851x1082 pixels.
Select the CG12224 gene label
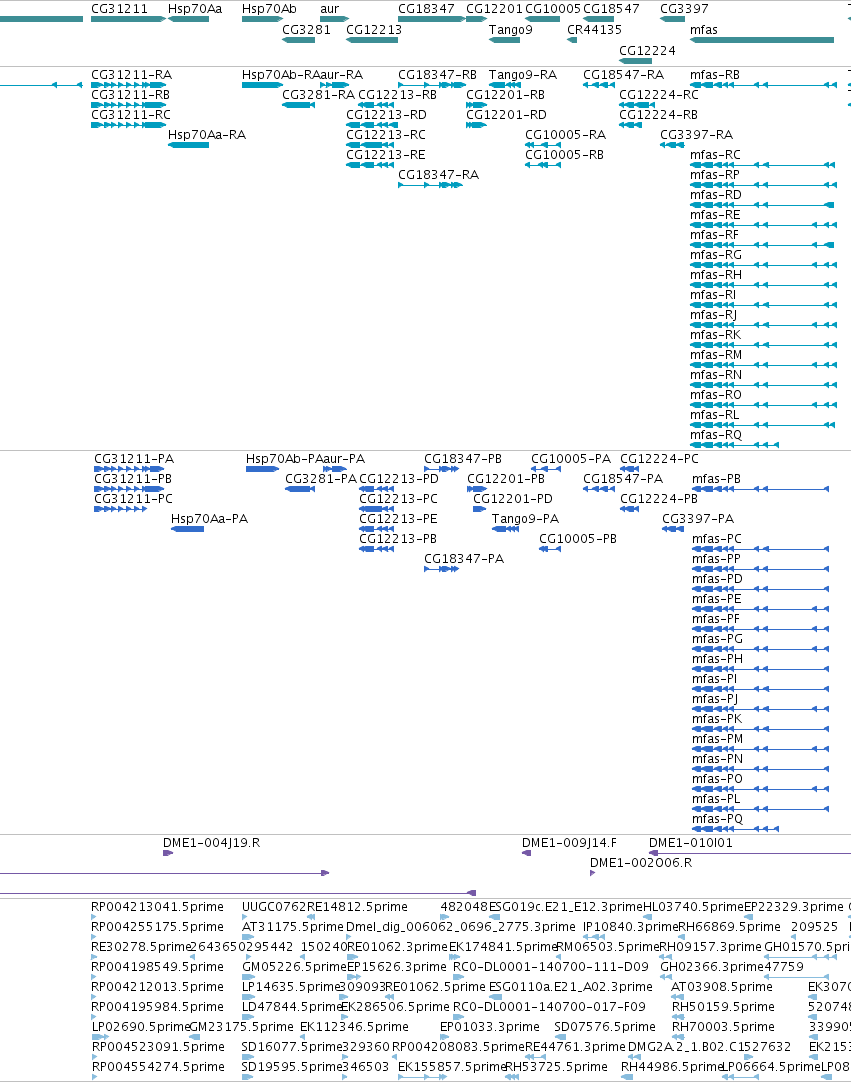647,50
